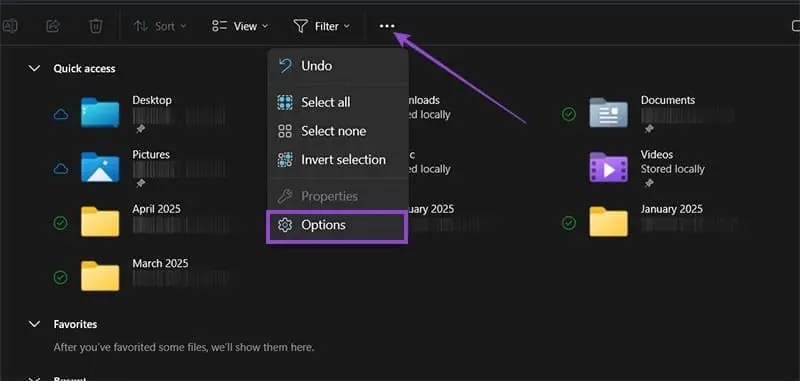Choose Options from the menu
800x381 pixels.
coord(337,225)
